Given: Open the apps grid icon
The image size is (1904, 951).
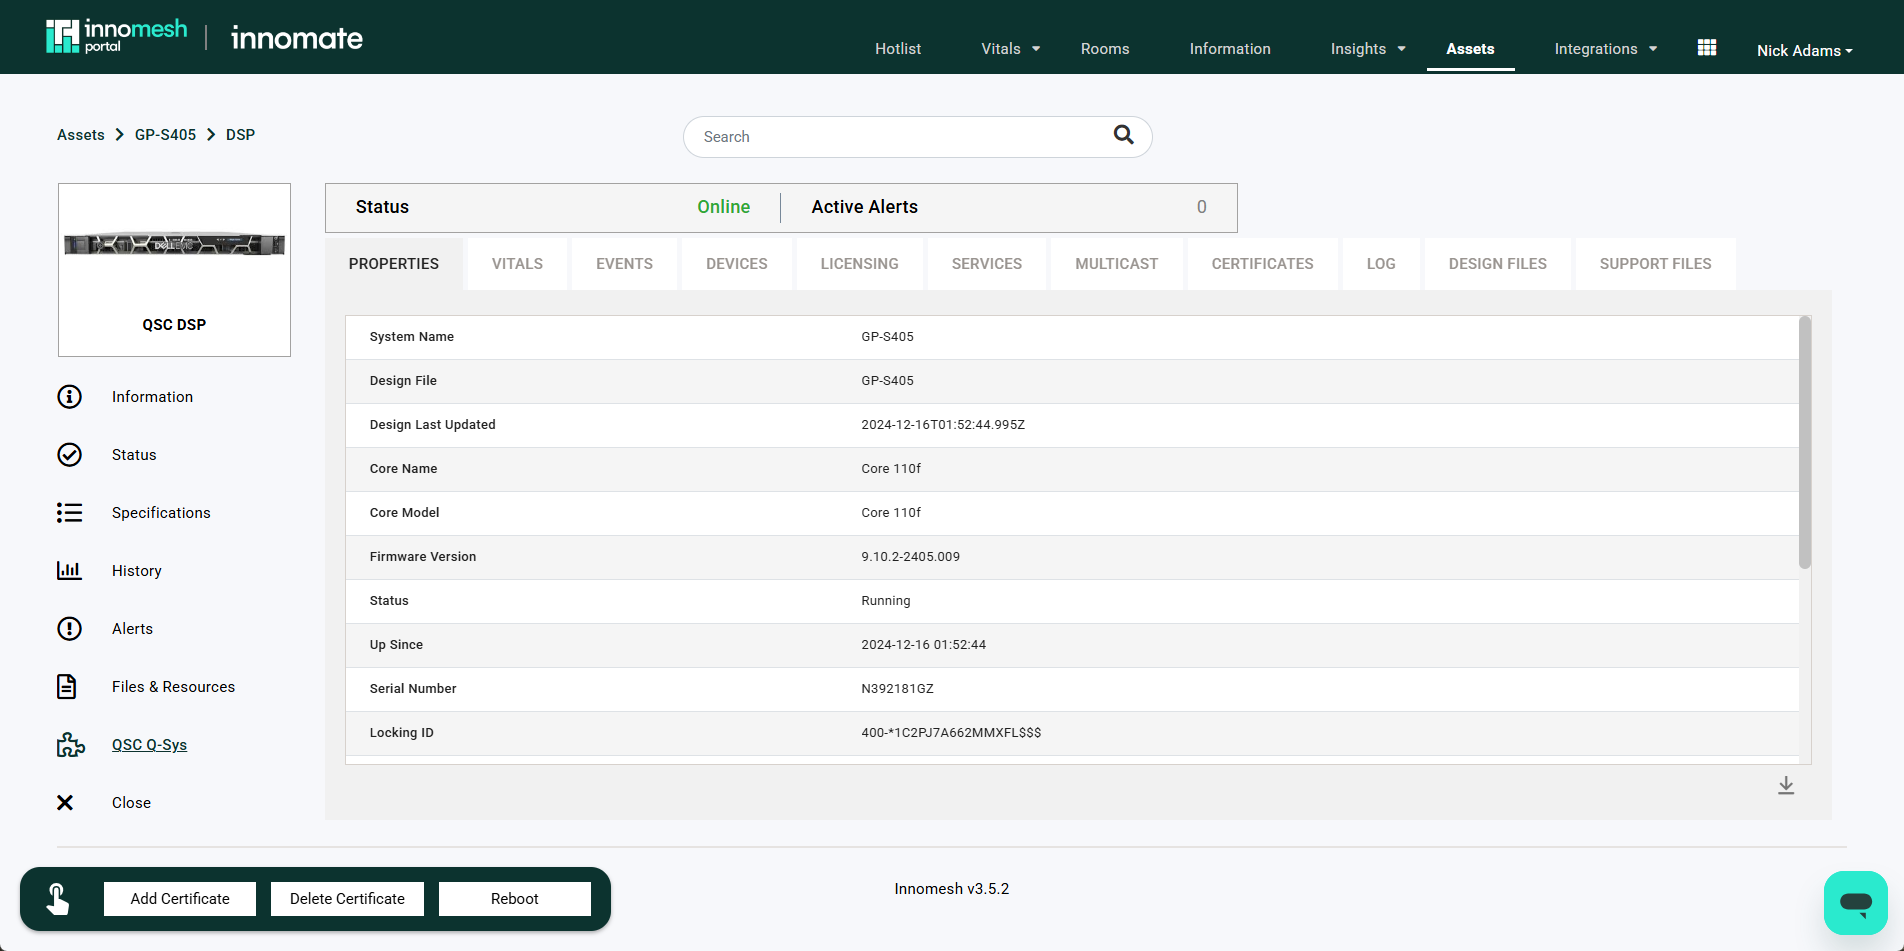Looking at the screenshot, I should click(1707, 48).
